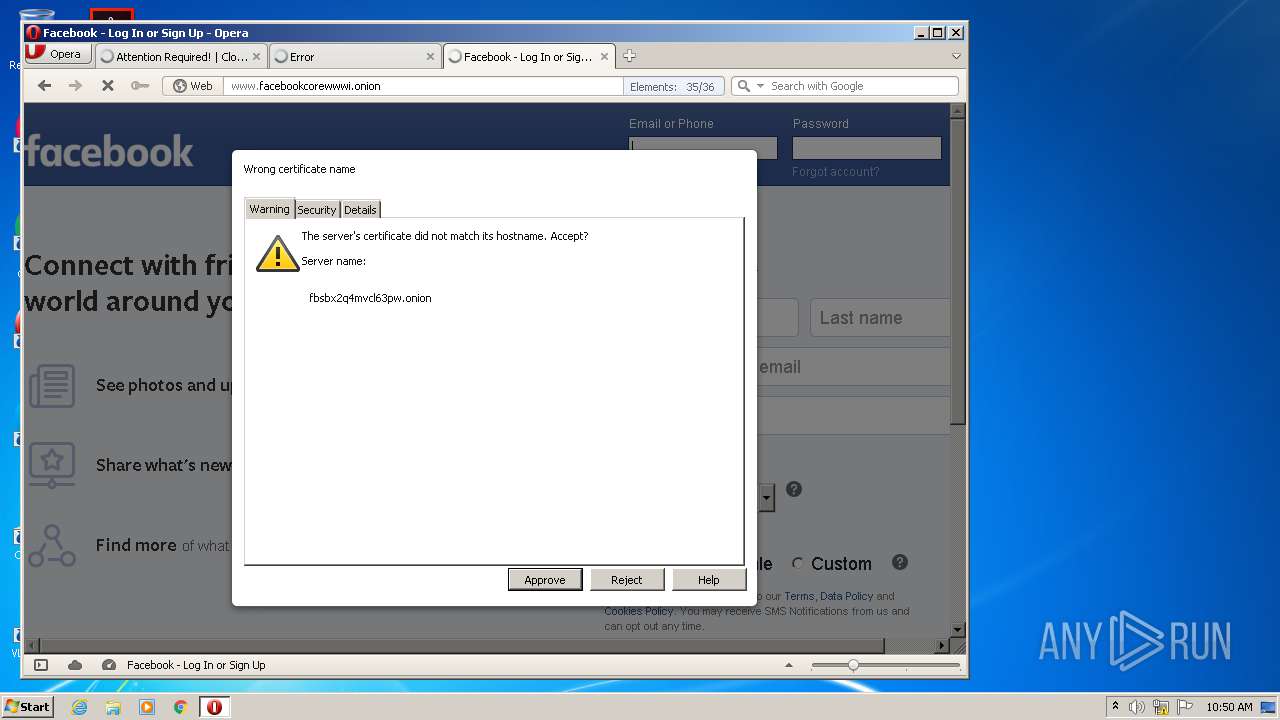1280x720 pixels.
Task: Open the Data Policy link
Action: (x=847, y=596)
